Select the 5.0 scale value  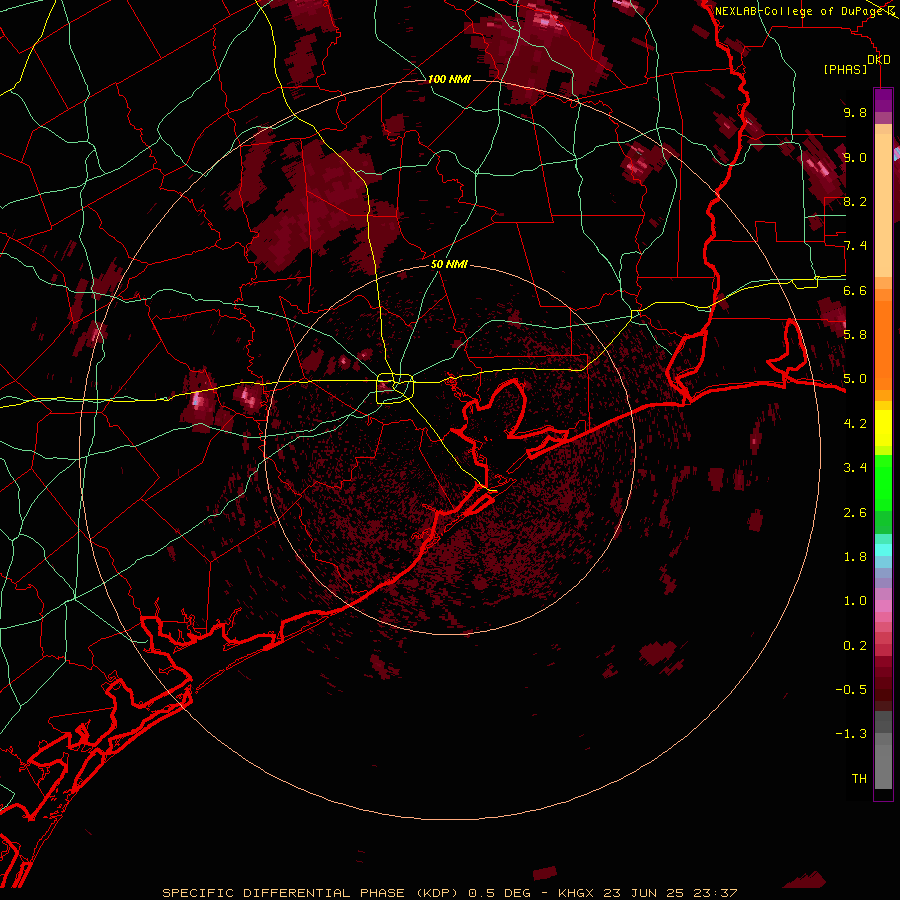855,379
